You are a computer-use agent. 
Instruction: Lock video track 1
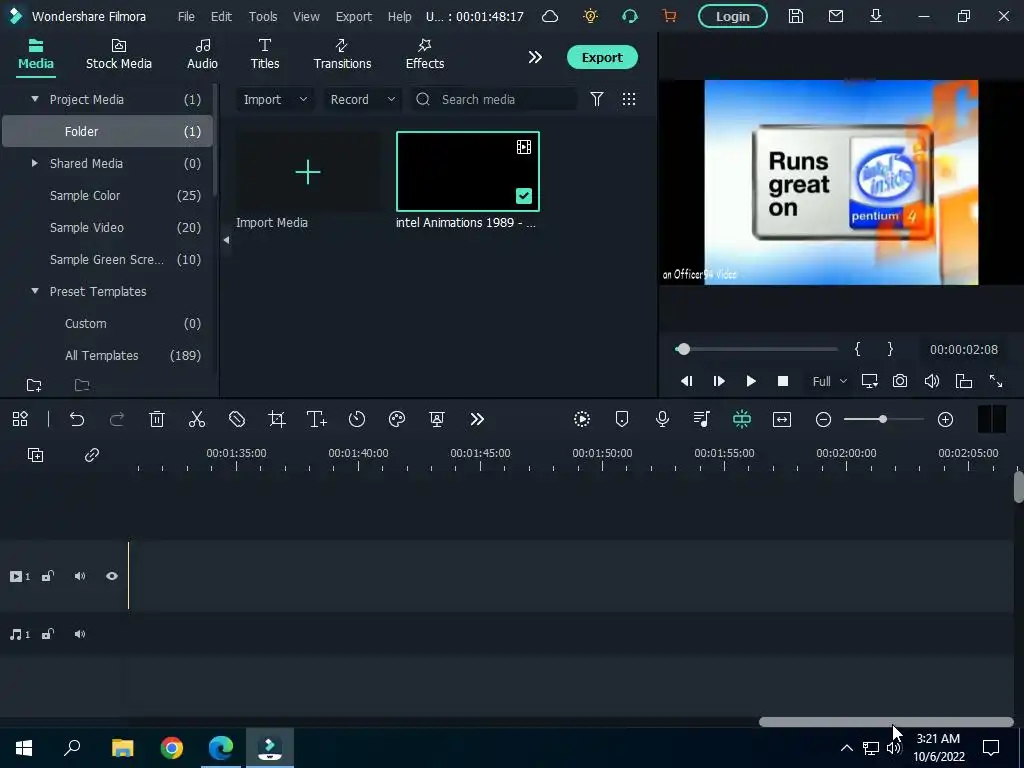pos(48,576)
